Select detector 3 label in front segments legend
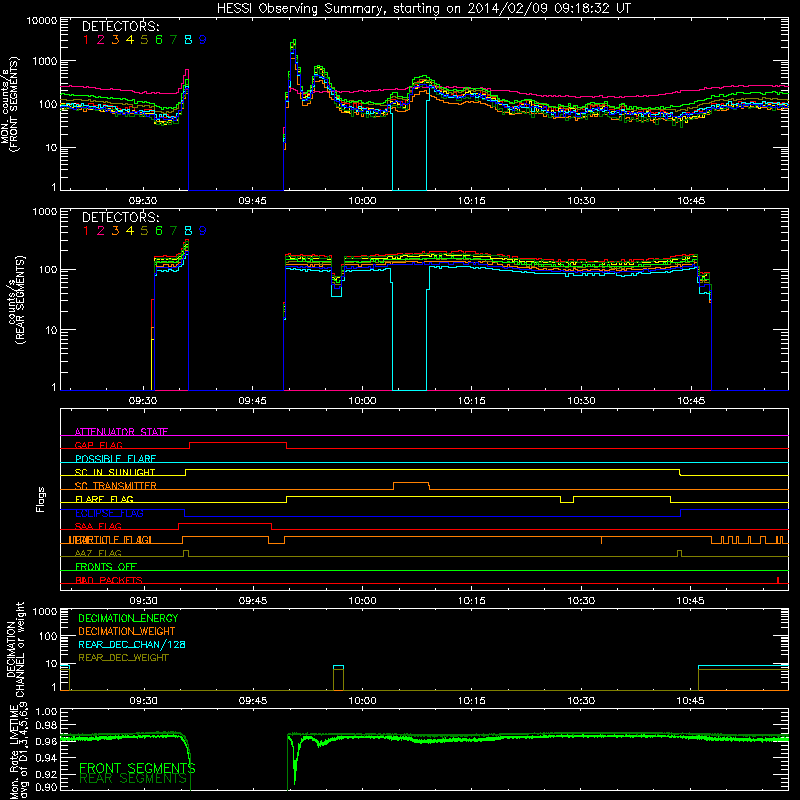This screenshot has height=800, width=800. tap(115, 40)
